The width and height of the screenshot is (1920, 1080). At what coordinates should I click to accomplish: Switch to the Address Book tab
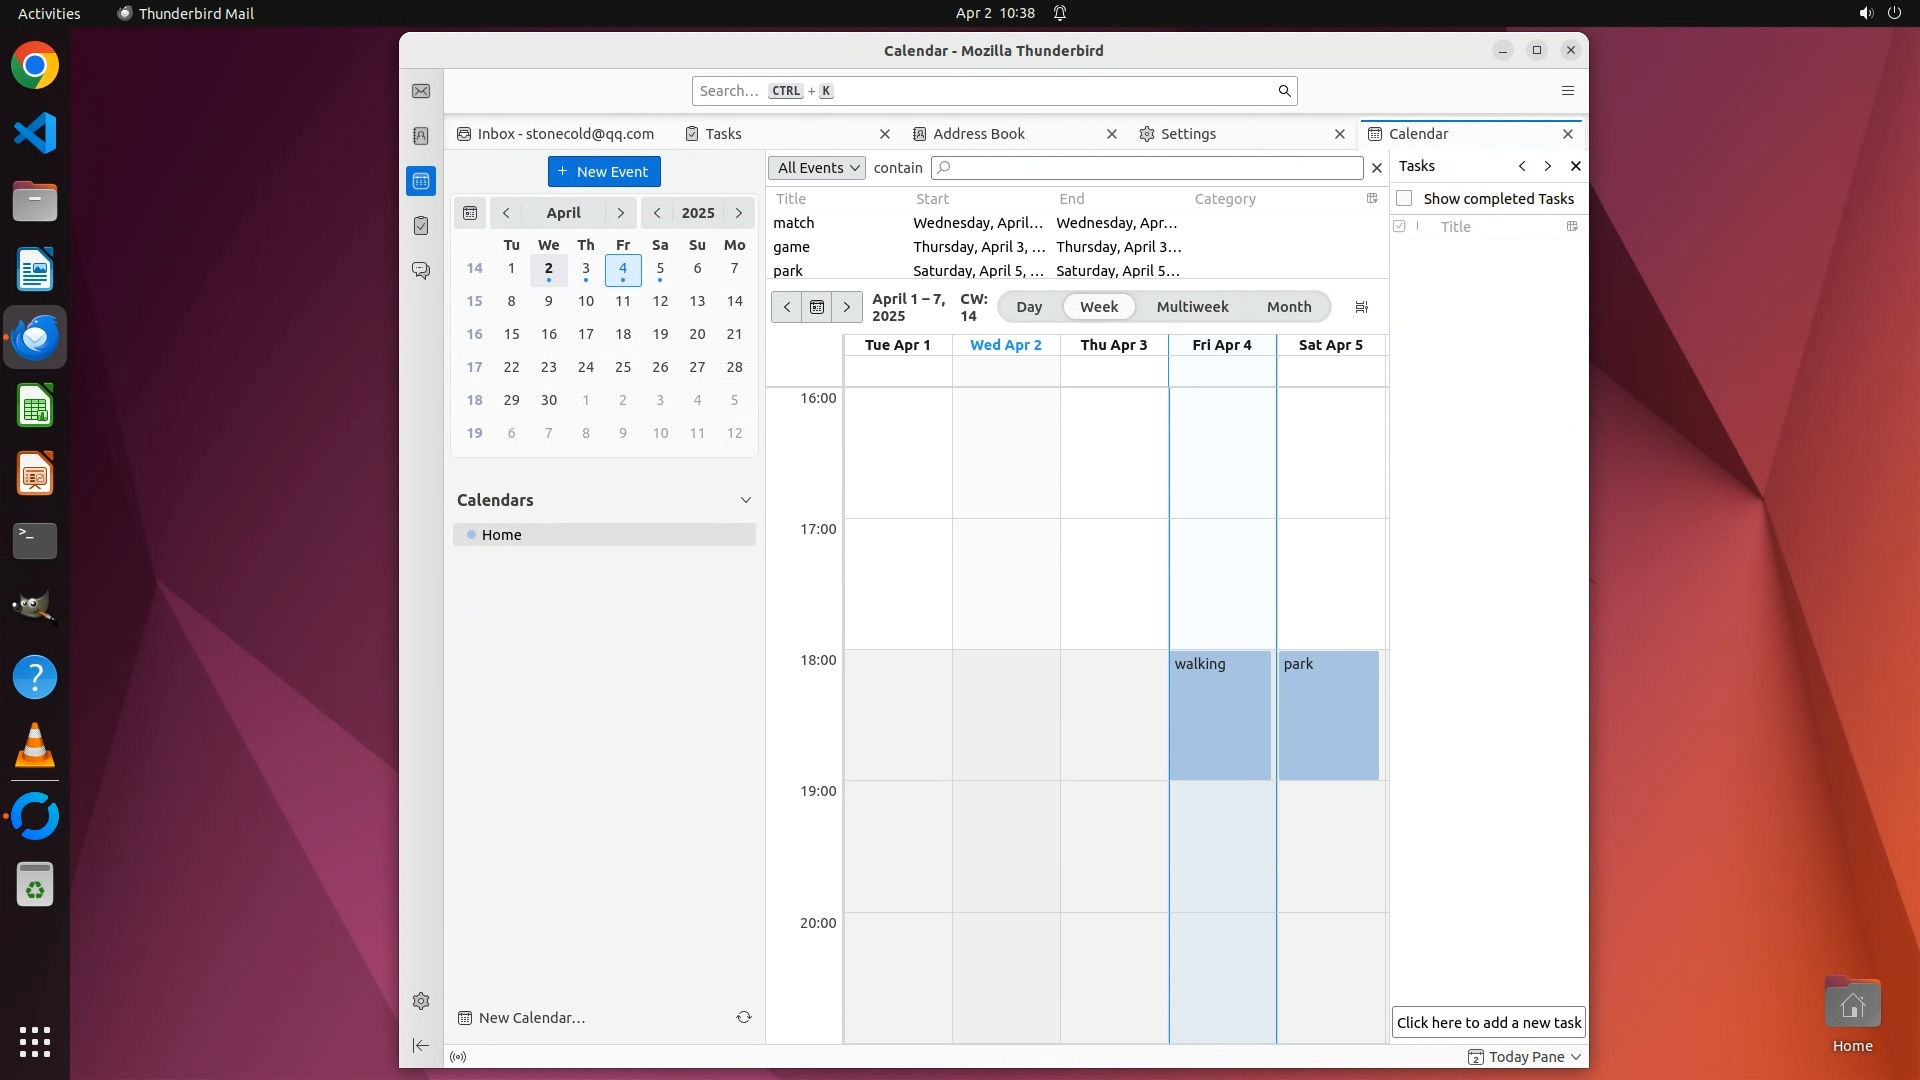[978, 134]
